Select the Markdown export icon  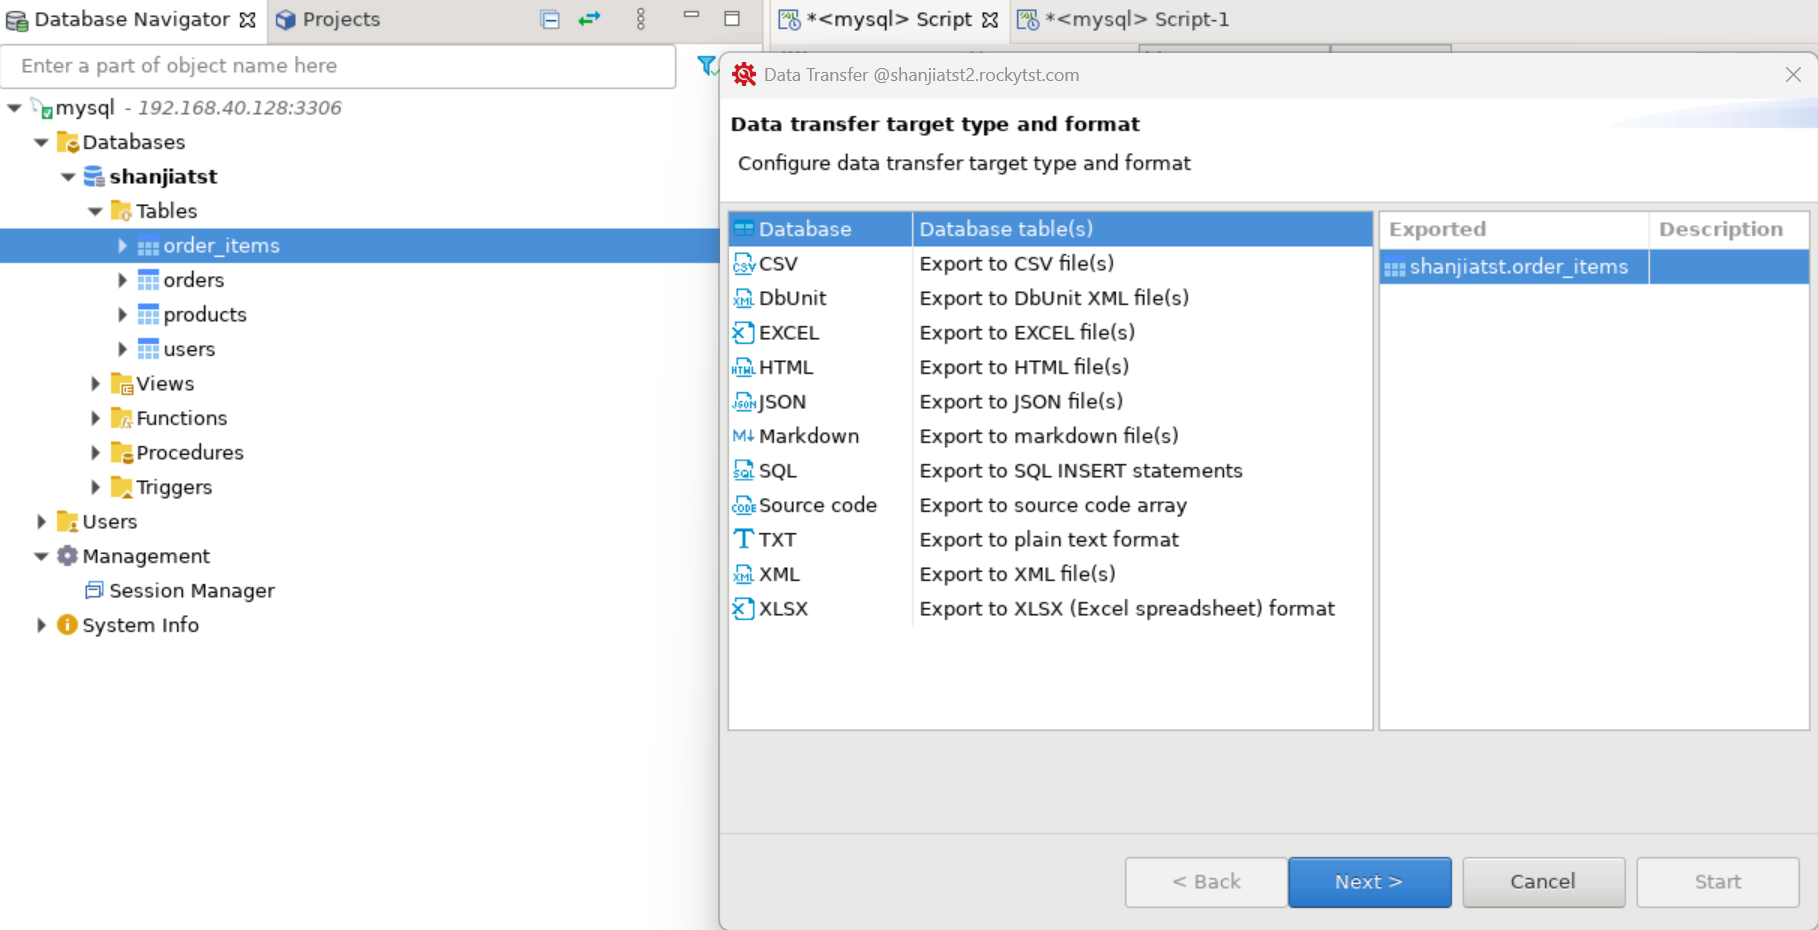(x=743, y=436)
